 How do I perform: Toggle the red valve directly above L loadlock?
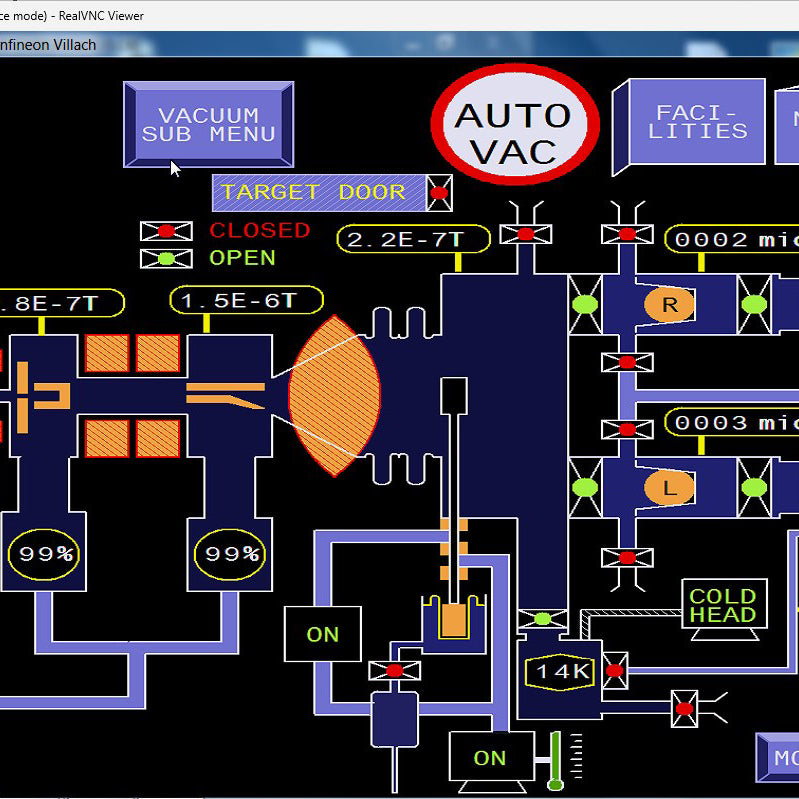tap(627, 429)
